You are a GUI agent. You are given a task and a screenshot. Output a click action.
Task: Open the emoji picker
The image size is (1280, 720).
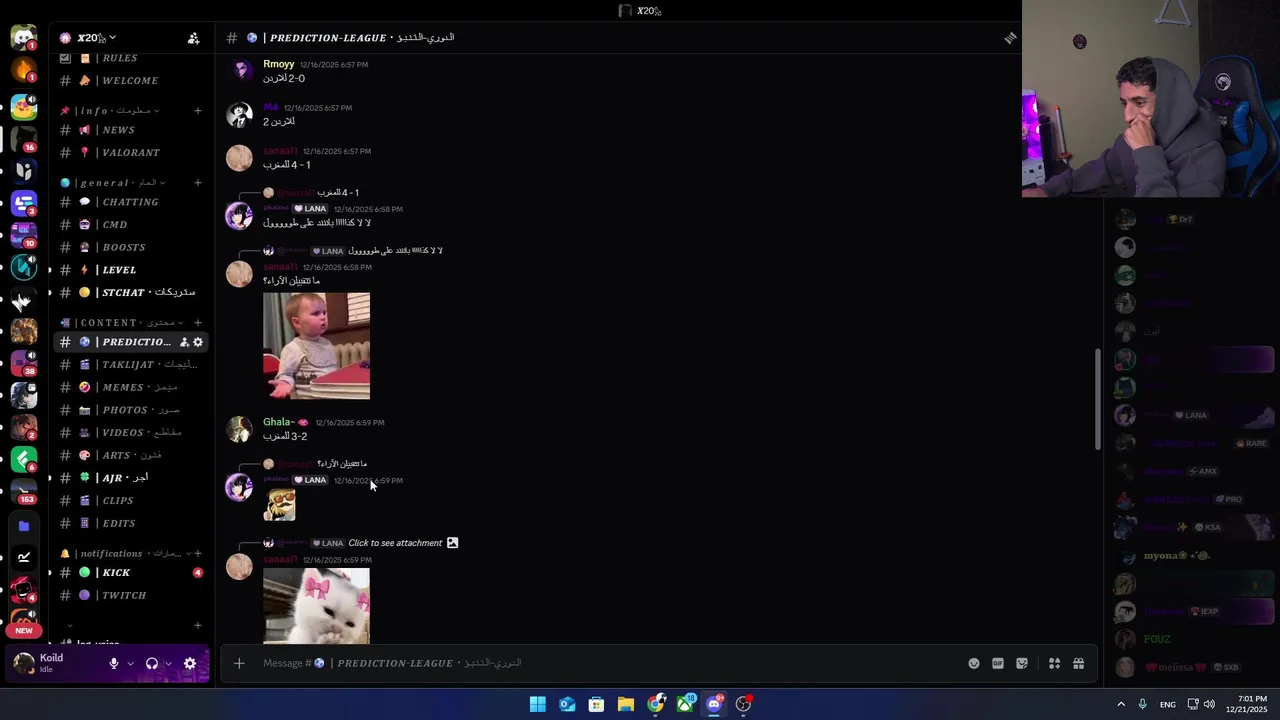coord(974,663)
